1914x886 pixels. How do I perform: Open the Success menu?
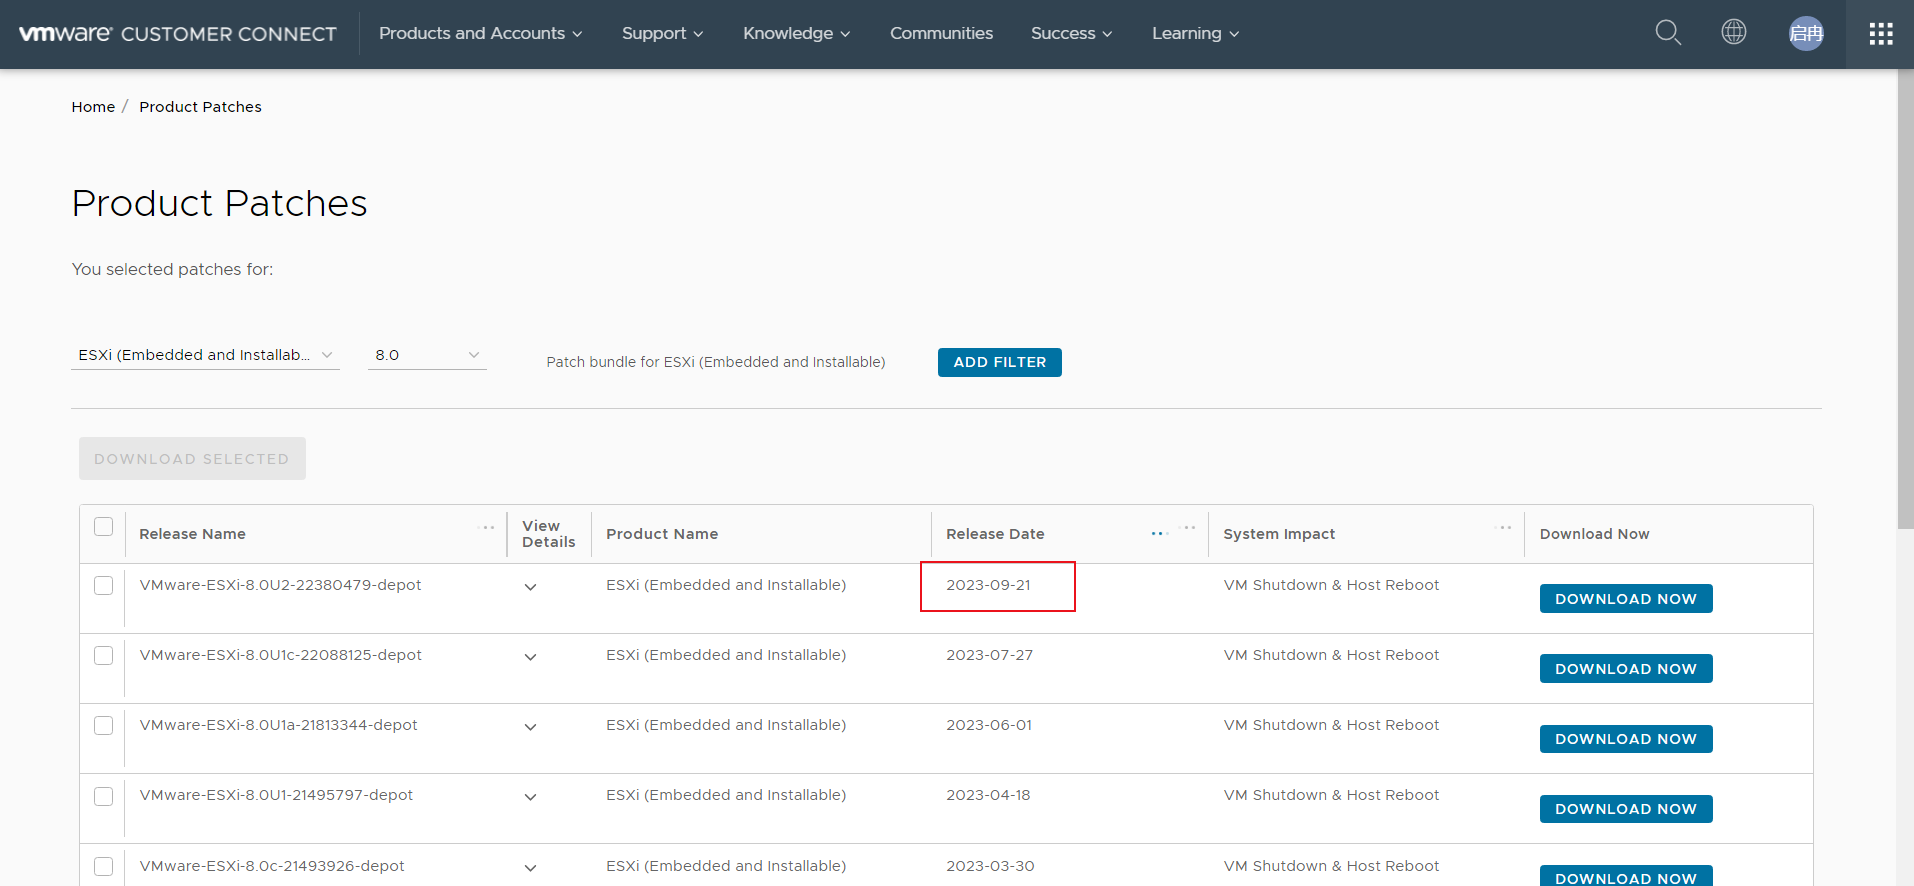[x=1071, y=33]
